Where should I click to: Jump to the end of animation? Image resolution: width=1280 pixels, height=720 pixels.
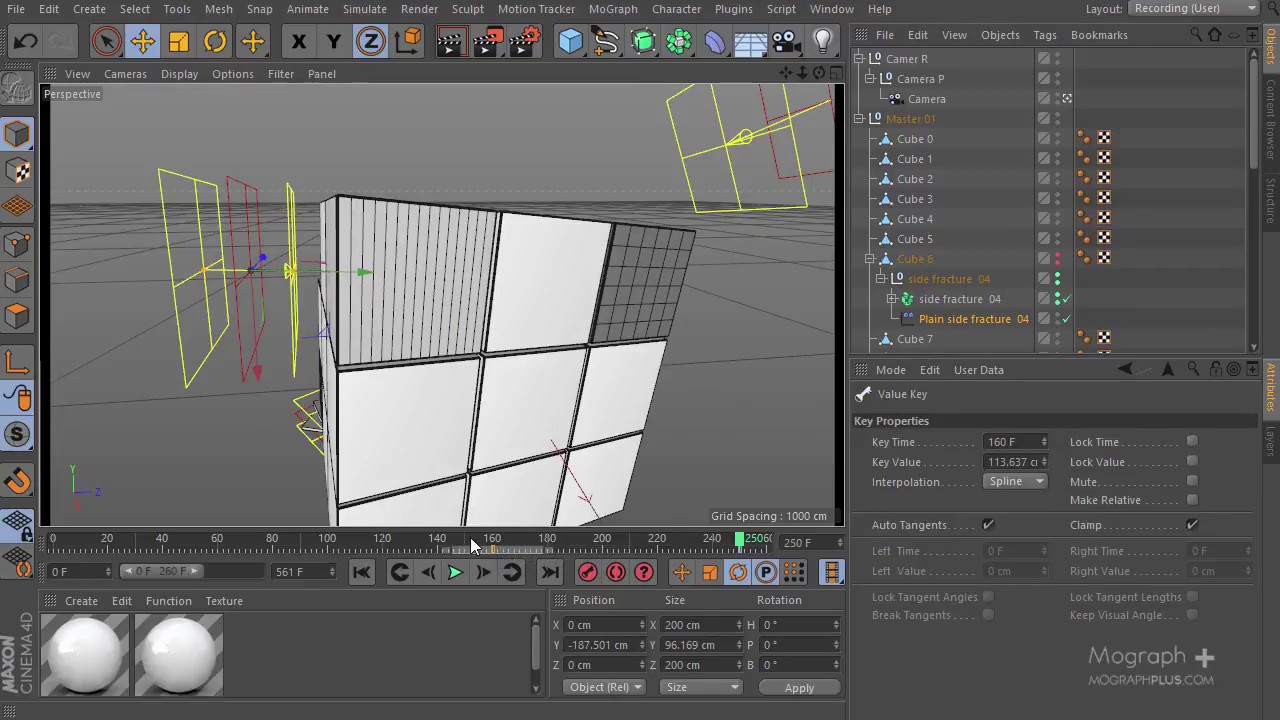coord(549,572)
